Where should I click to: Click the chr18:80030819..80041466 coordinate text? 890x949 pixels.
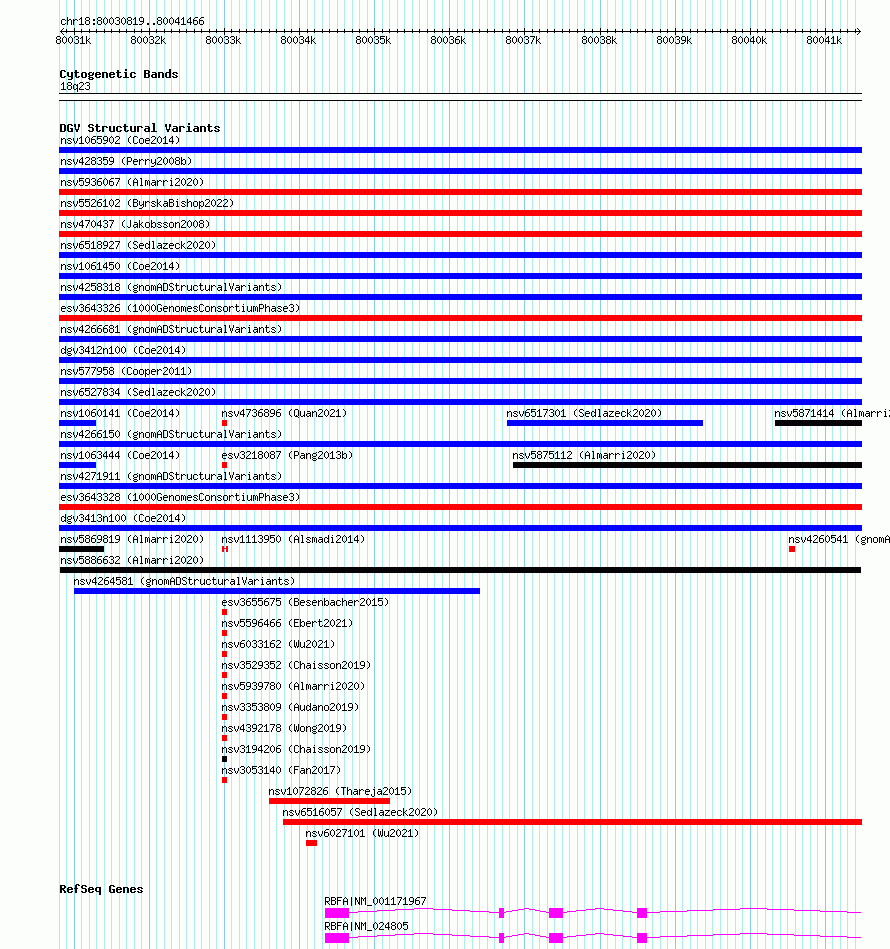pyautogui.click(x=133, y=21)
